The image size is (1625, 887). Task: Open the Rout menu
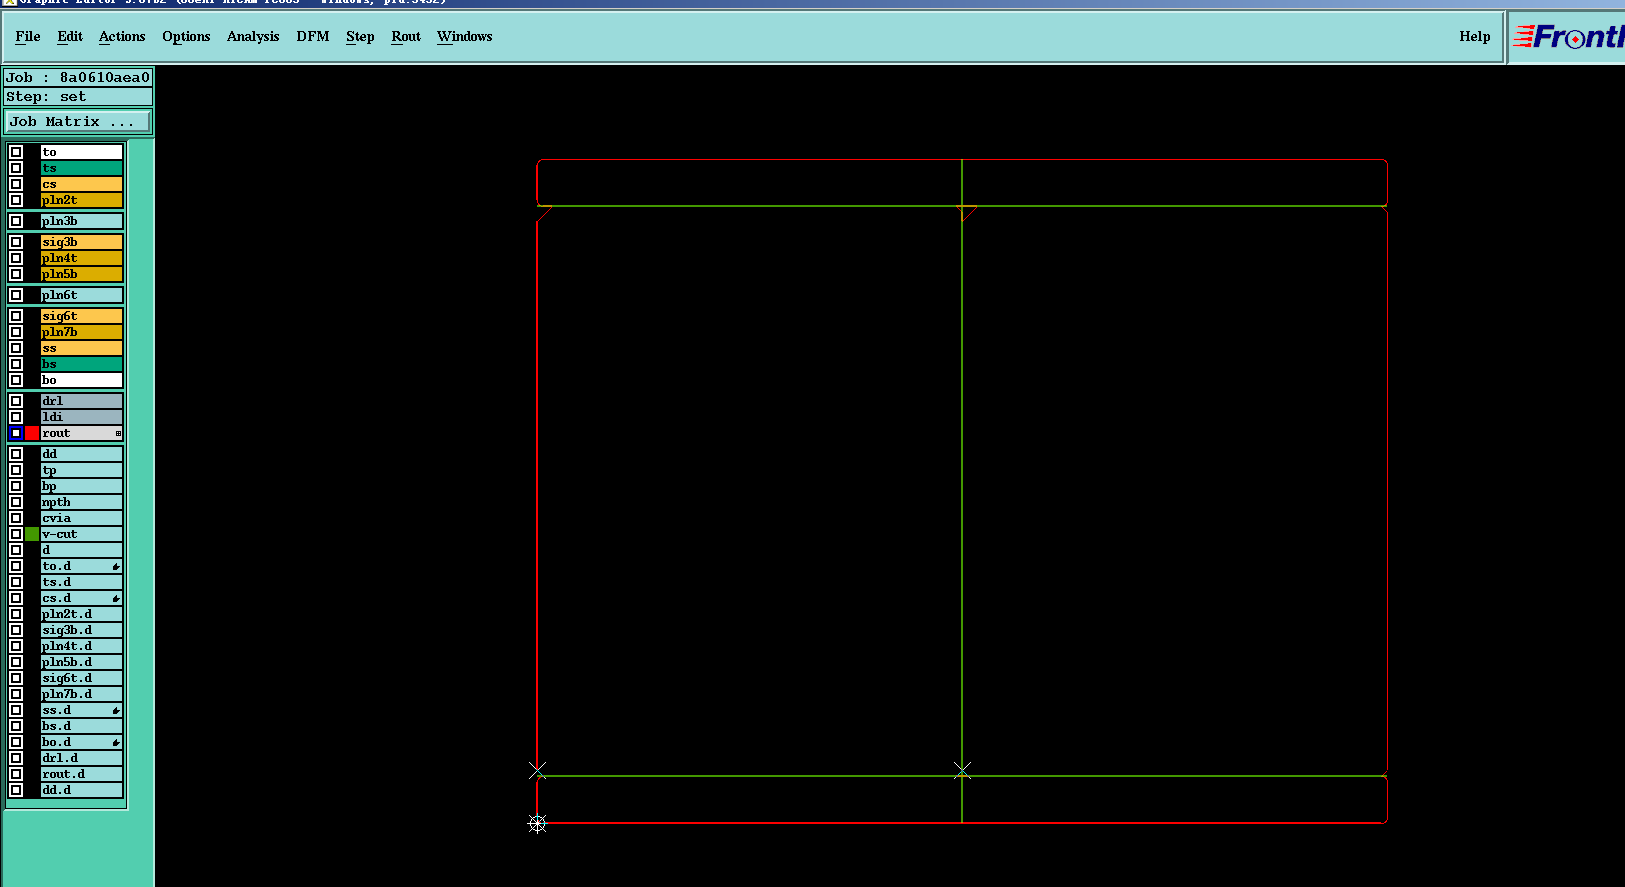[x=406, y=37]
